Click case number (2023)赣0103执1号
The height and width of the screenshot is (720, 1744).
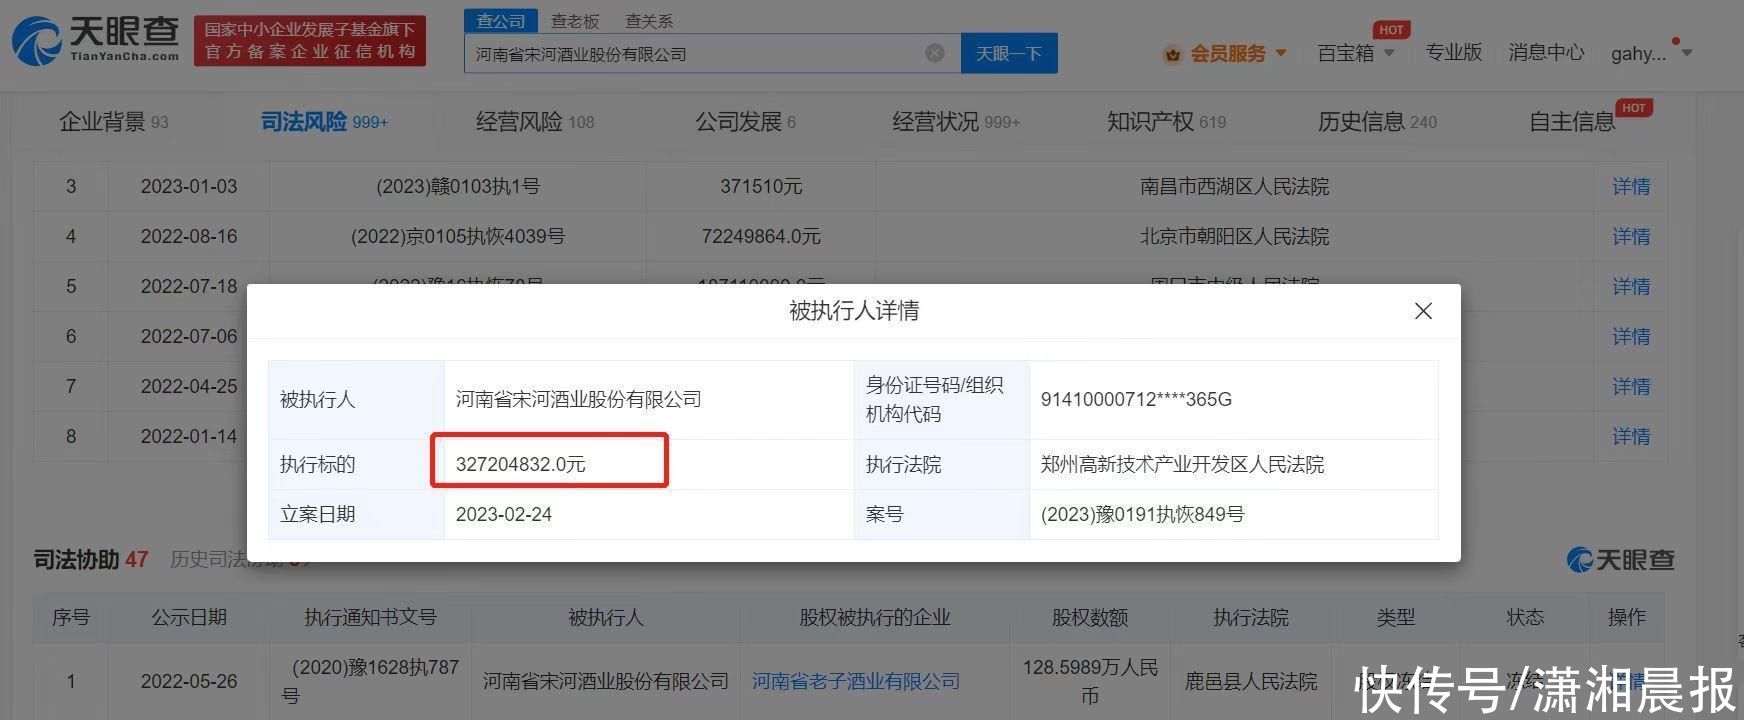tap(458, 186)
